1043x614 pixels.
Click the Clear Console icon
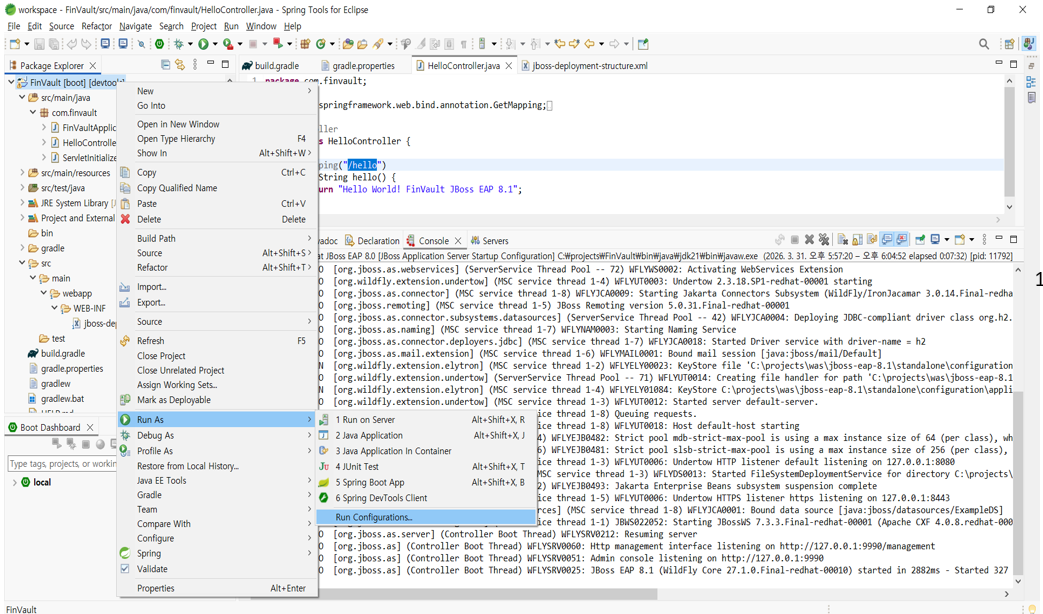tap(843, 239)
